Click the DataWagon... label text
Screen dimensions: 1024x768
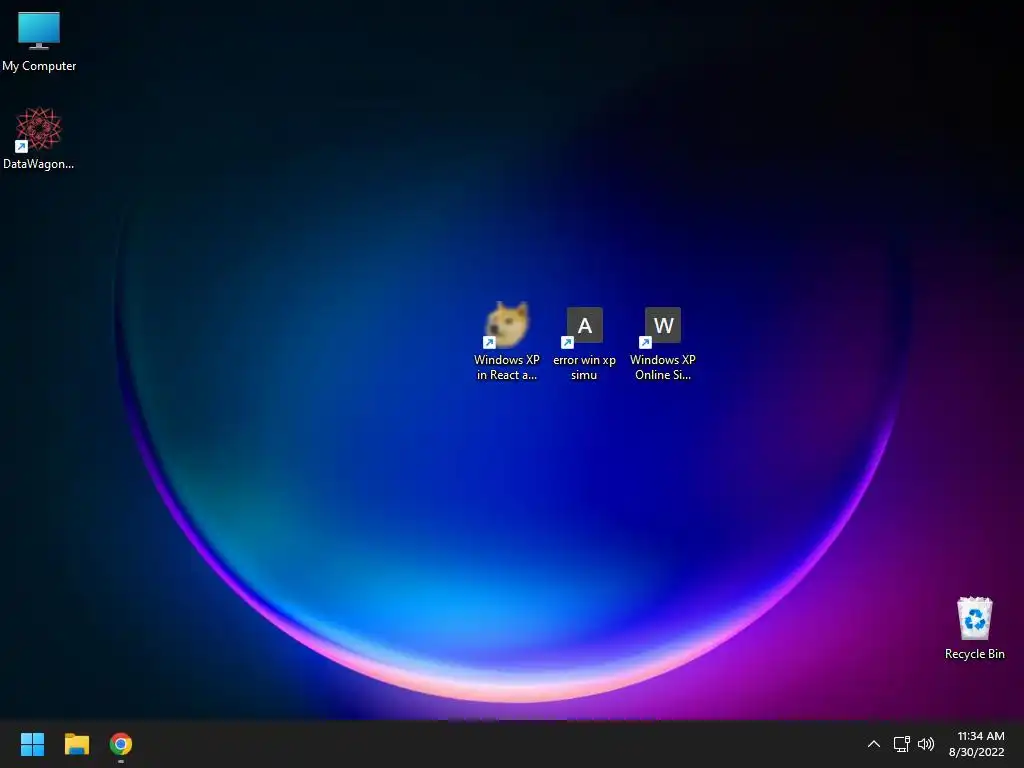pos(39,164)
